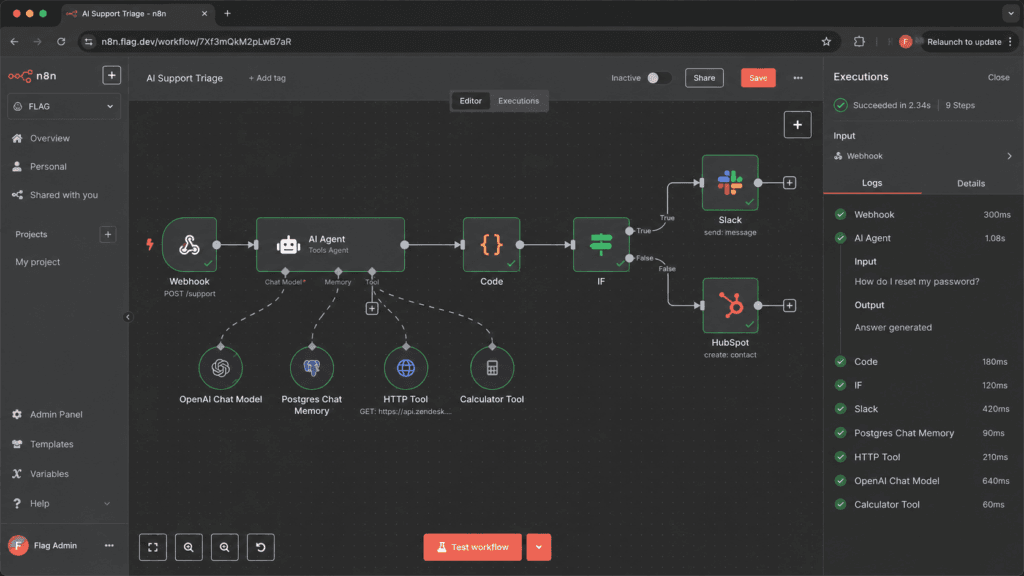This screenshot has width=1024, height=576.
Task: Click the Save button
Action: point(758,78)
